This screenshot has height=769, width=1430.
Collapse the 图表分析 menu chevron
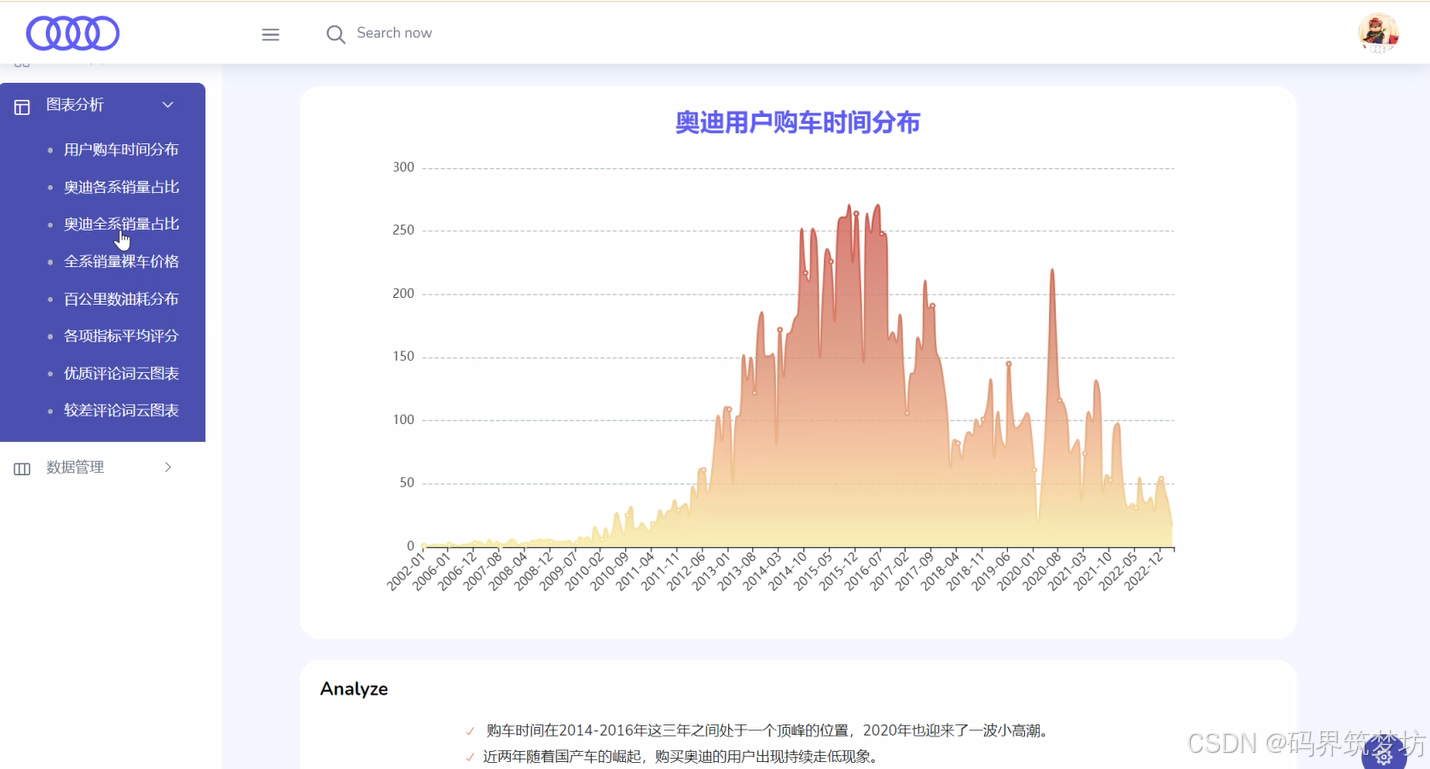(168, 105)
